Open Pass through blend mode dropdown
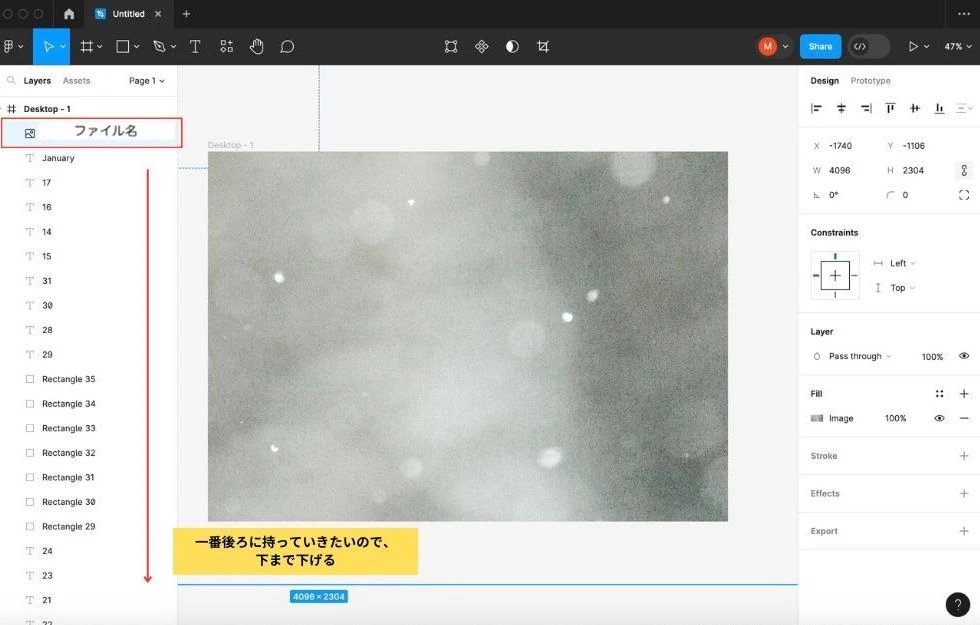This screenshot has height=625, width=980. coord(859,356)
